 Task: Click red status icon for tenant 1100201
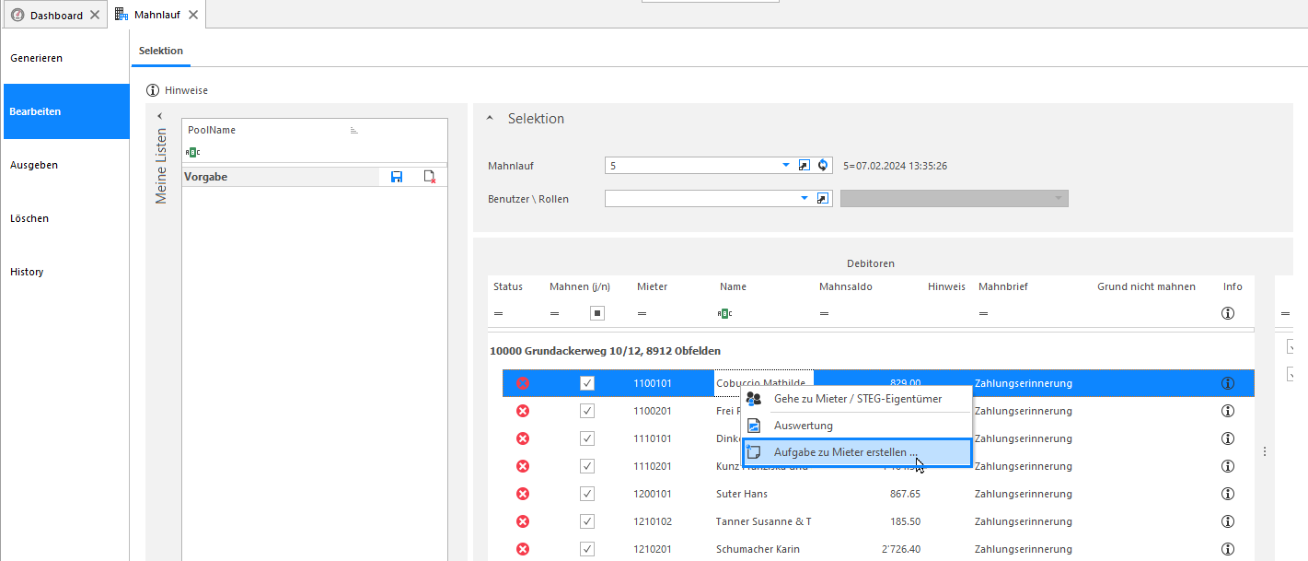click(522, 411)
